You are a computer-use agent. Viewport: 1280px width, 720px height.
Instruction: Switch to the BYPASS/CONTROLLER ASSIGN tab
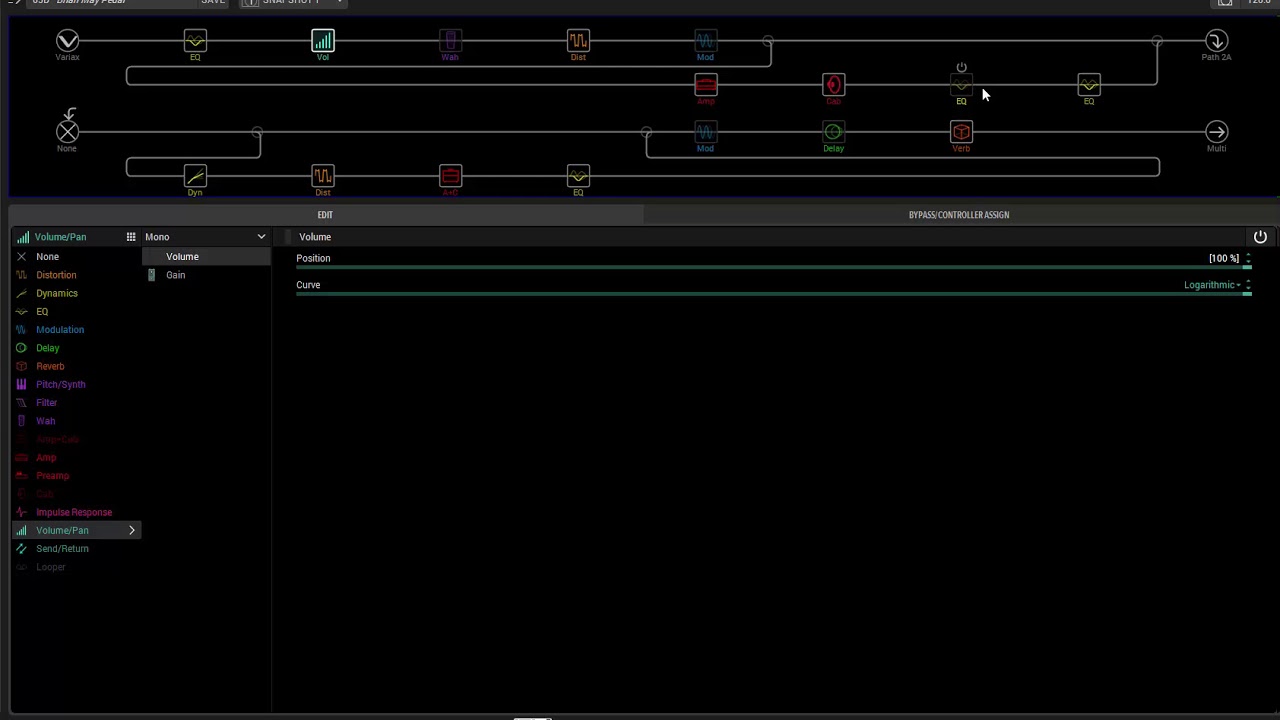click(x=959, y=215)
